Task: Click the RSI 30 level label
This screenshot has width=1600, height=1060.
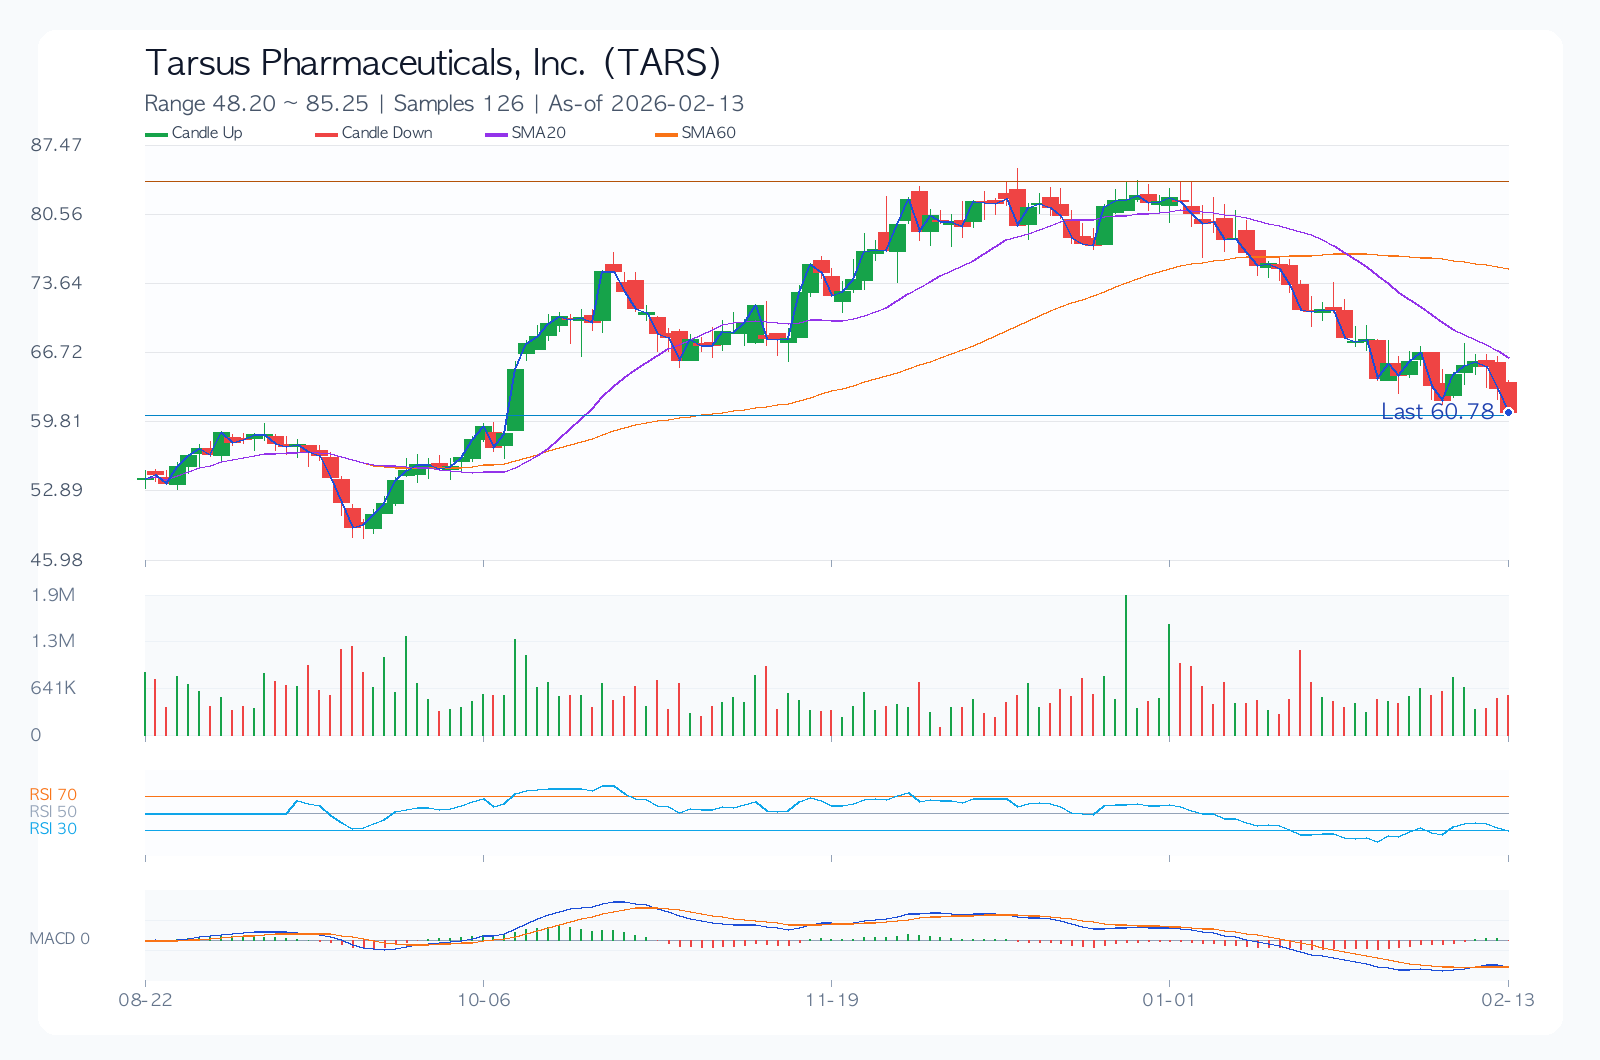Action: tap(53, 829)
